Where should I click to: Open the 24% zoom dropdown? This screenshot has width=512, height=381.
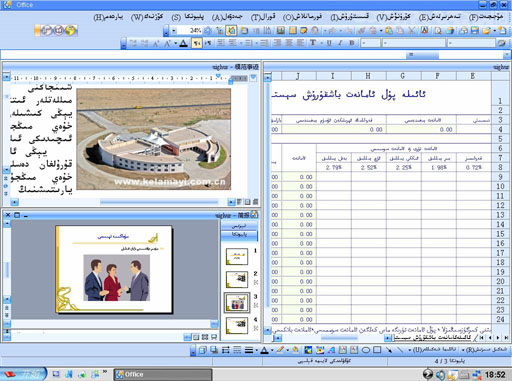pos(174,31)
